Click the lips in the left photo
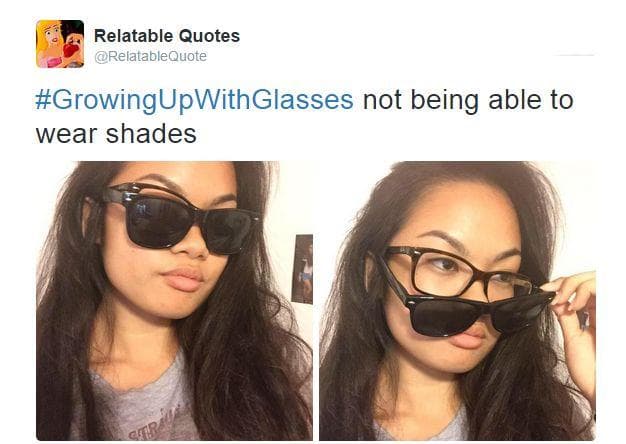This screenshot has height=444, width=626. point(182,280)
